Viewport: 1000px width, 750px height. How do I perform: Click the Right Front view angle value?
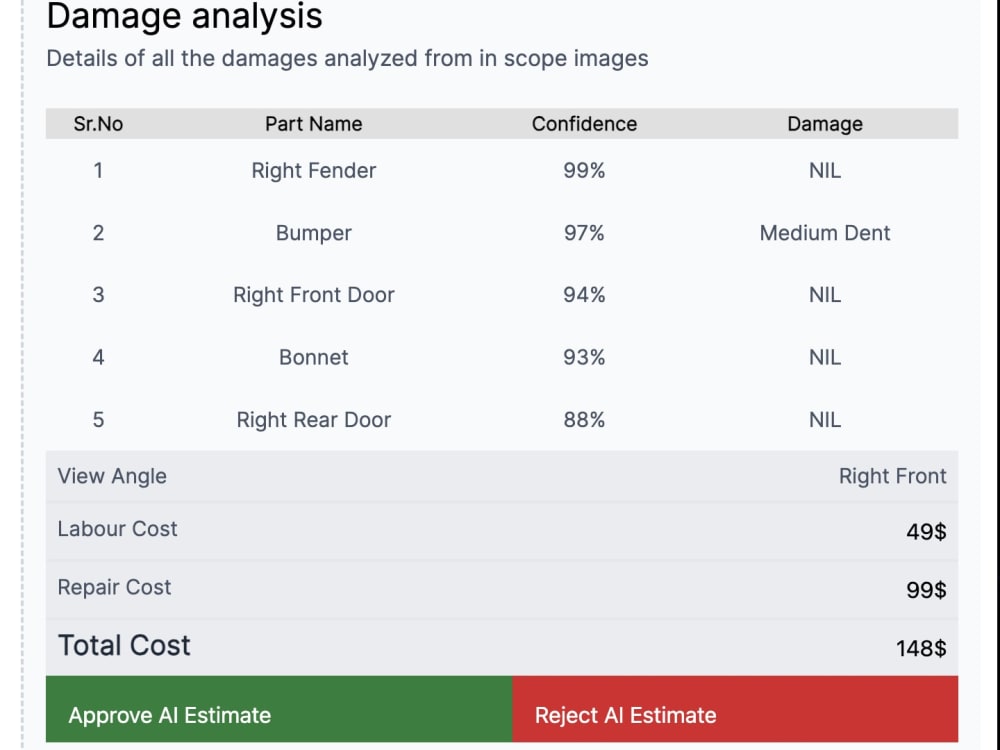(892, 476)
